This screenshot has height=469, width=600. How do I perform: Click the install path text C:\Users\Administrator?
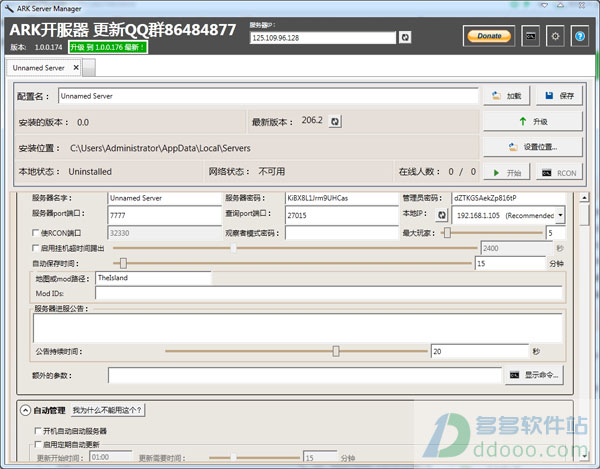click(160, 148)
